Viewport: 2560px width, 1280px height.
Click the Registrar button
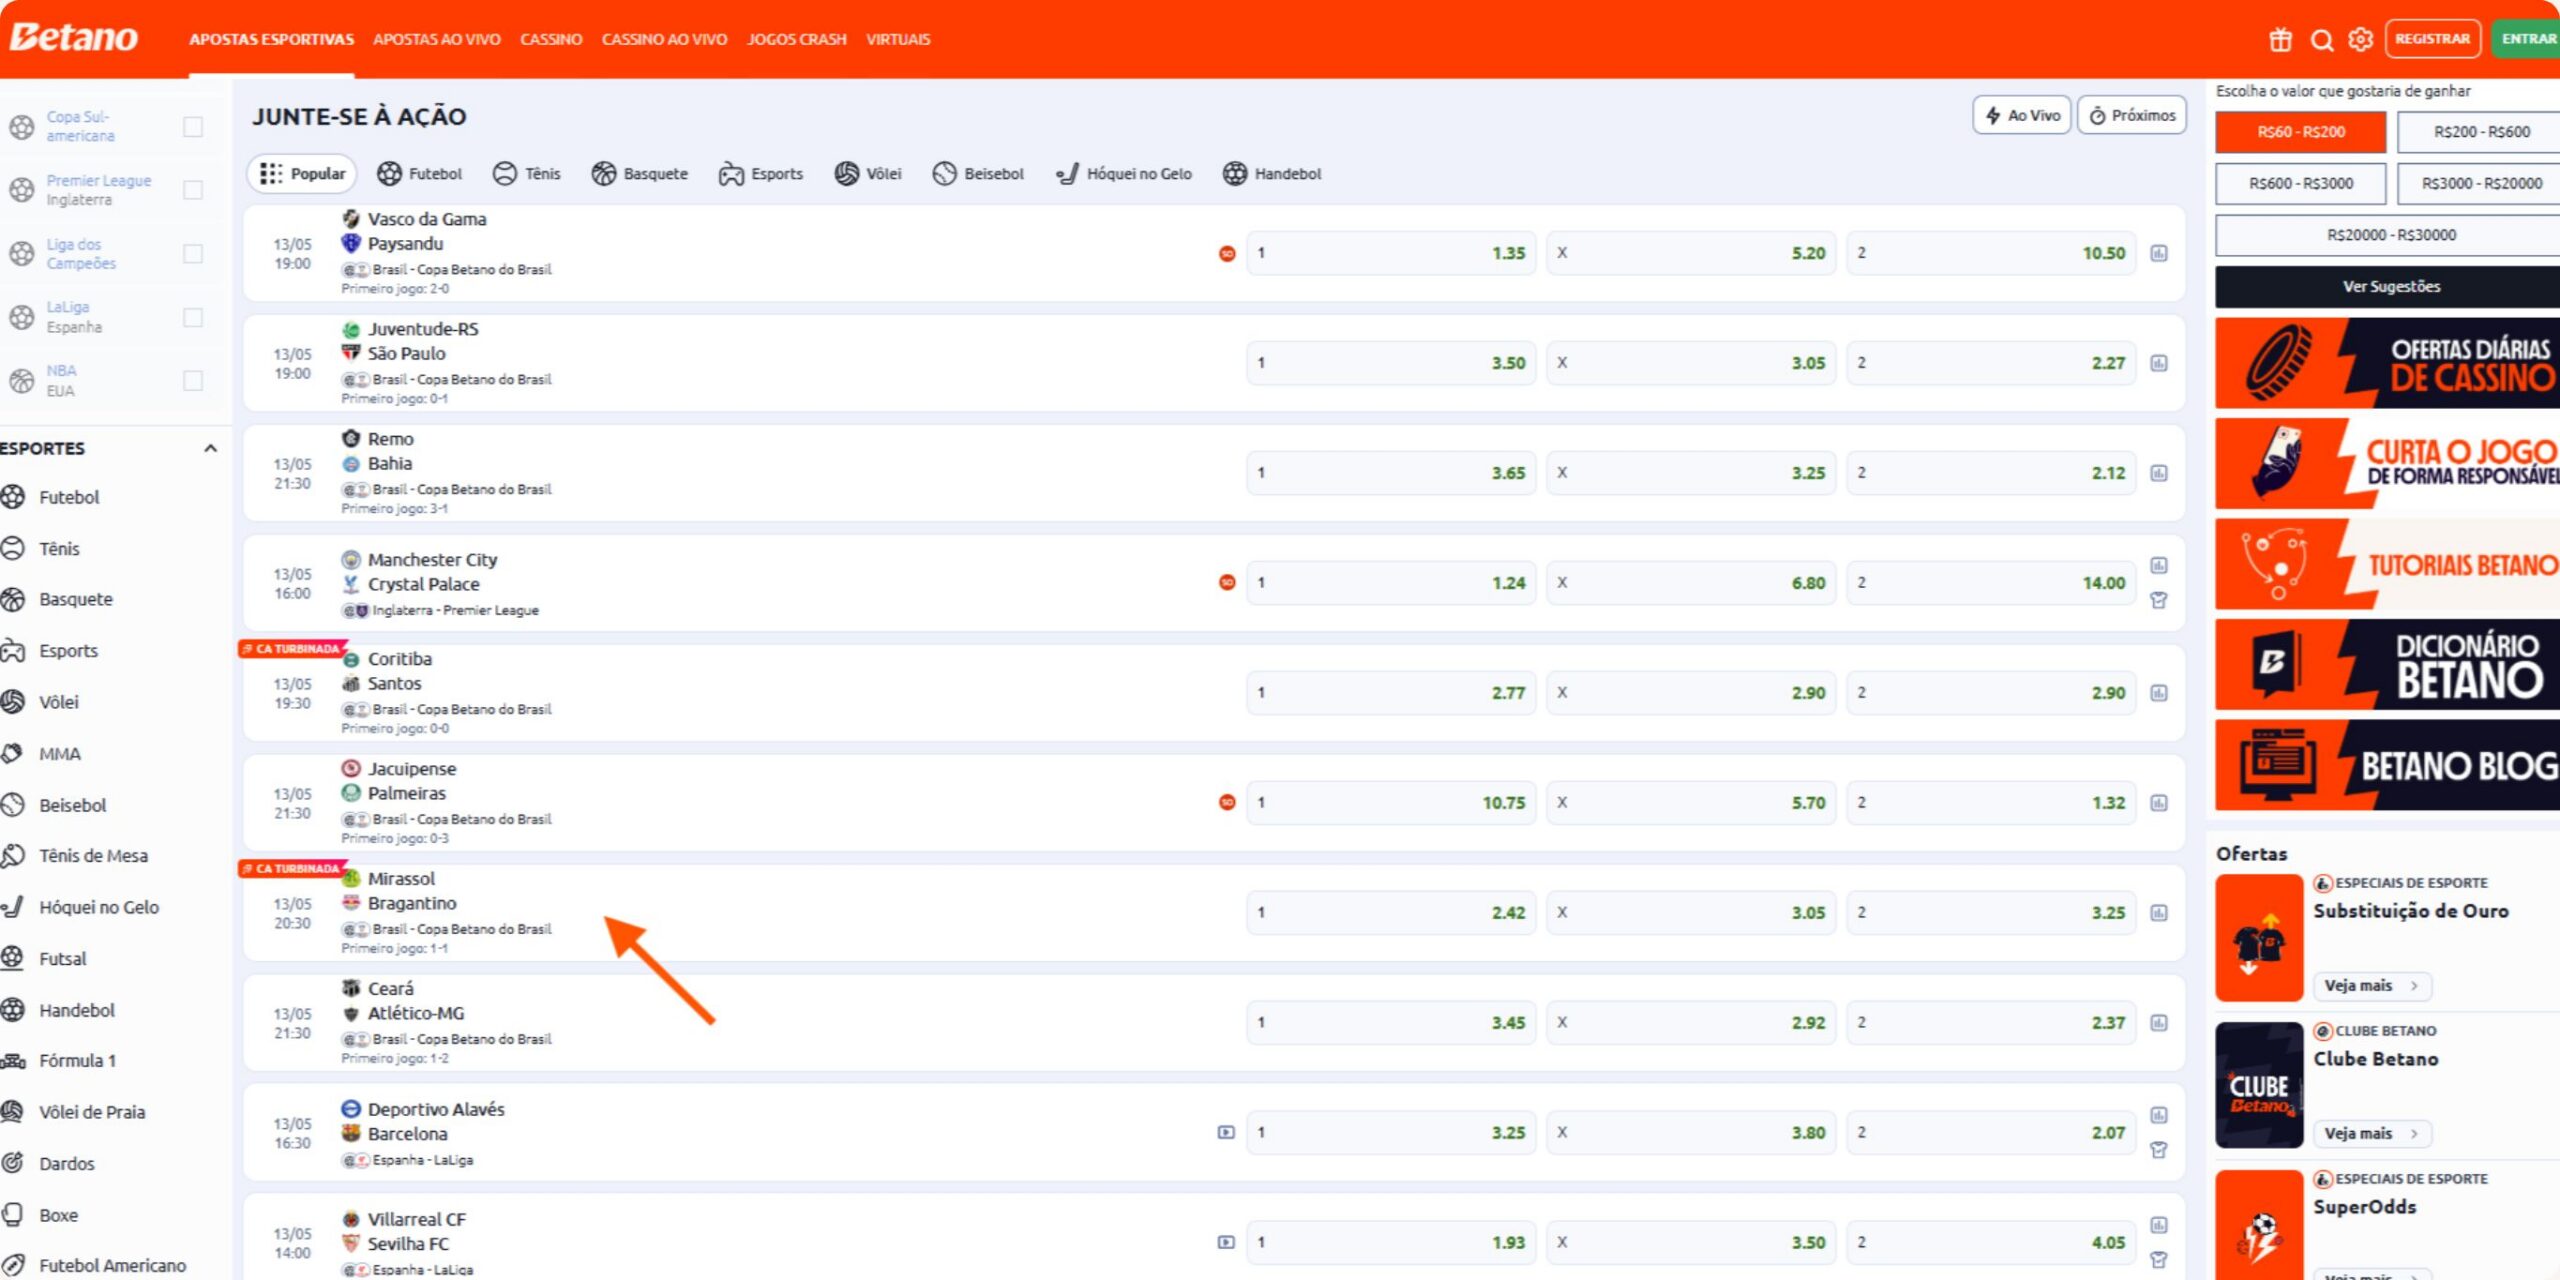click(2432, 39)
